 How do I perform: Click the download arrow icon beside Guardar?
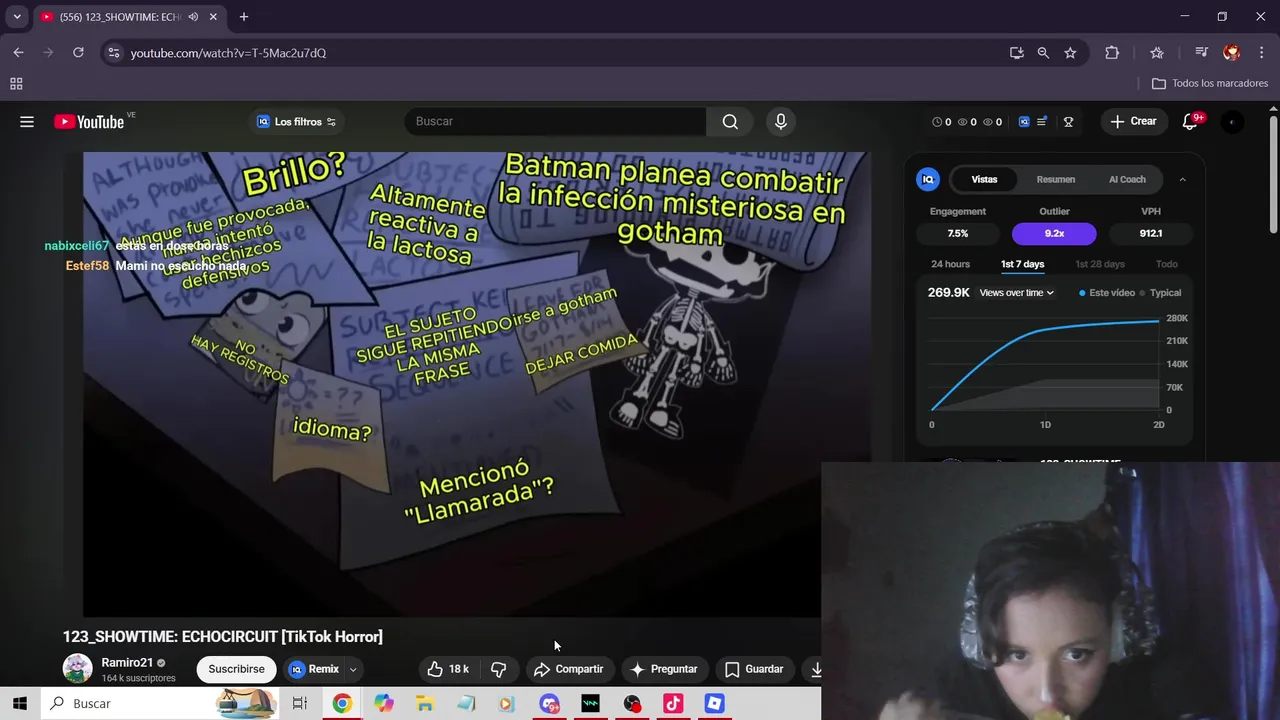pyautogui.click(x=816, y=669)
